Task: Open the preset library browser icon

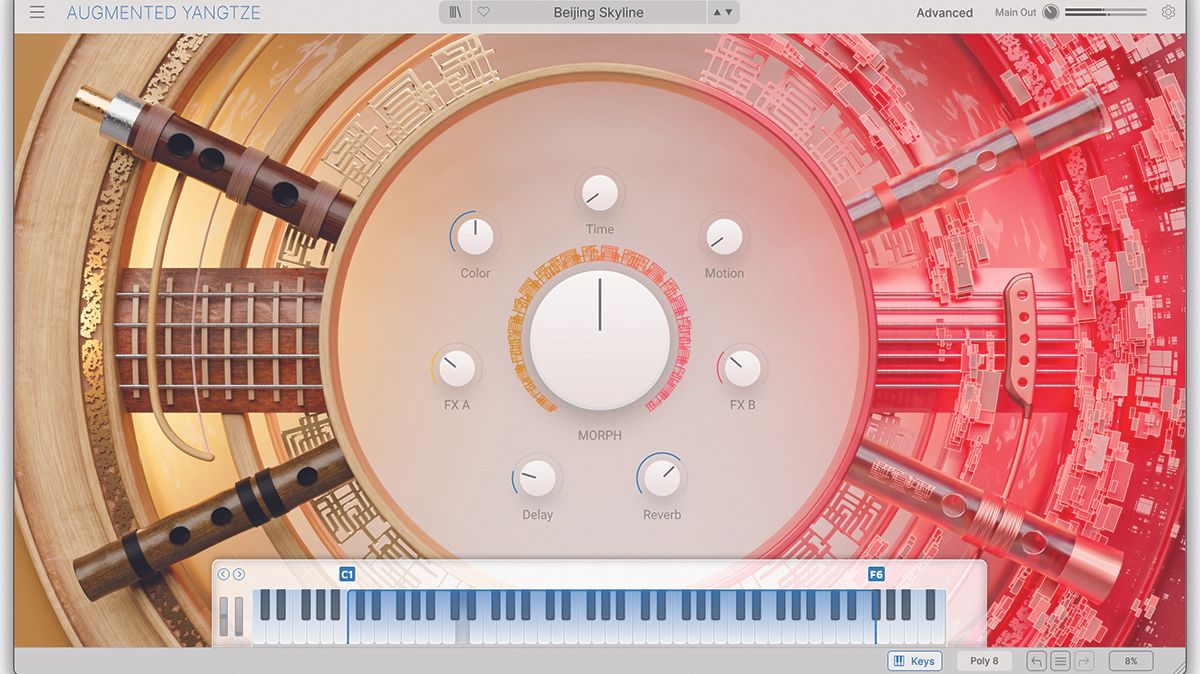Action: [456, 13]
